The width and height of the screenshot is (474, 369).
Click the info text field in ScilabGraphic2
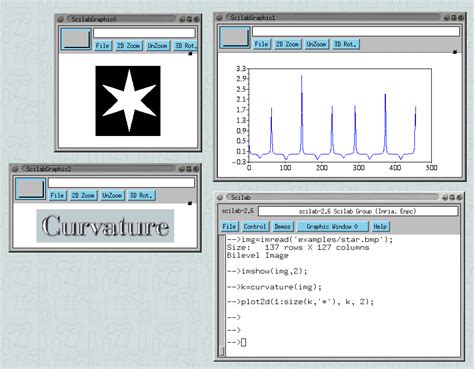(121, 183)
